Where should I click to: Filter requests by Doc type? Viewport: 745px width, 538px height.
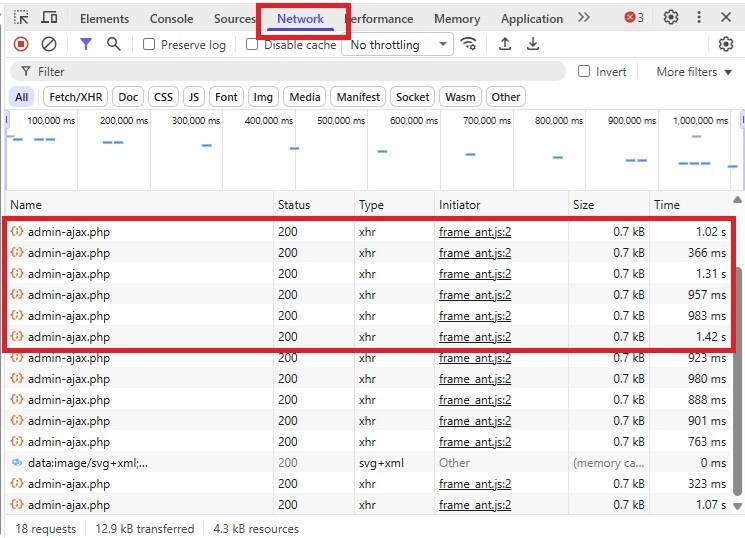pos(128,97)
